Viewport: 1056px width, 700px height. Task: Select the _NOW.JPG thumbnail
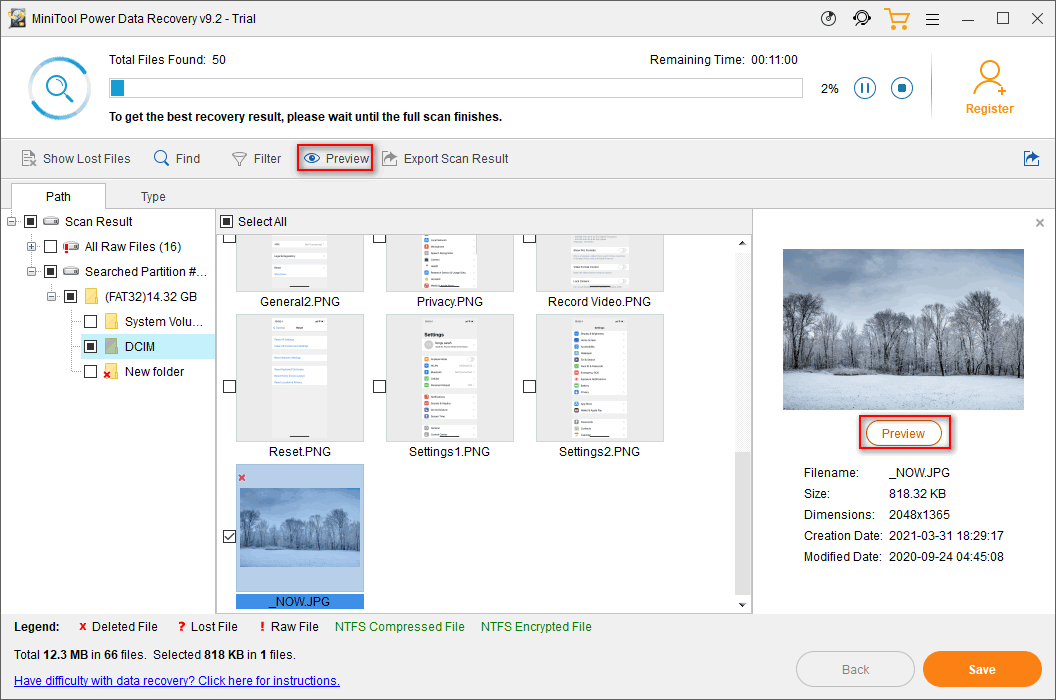300,528
